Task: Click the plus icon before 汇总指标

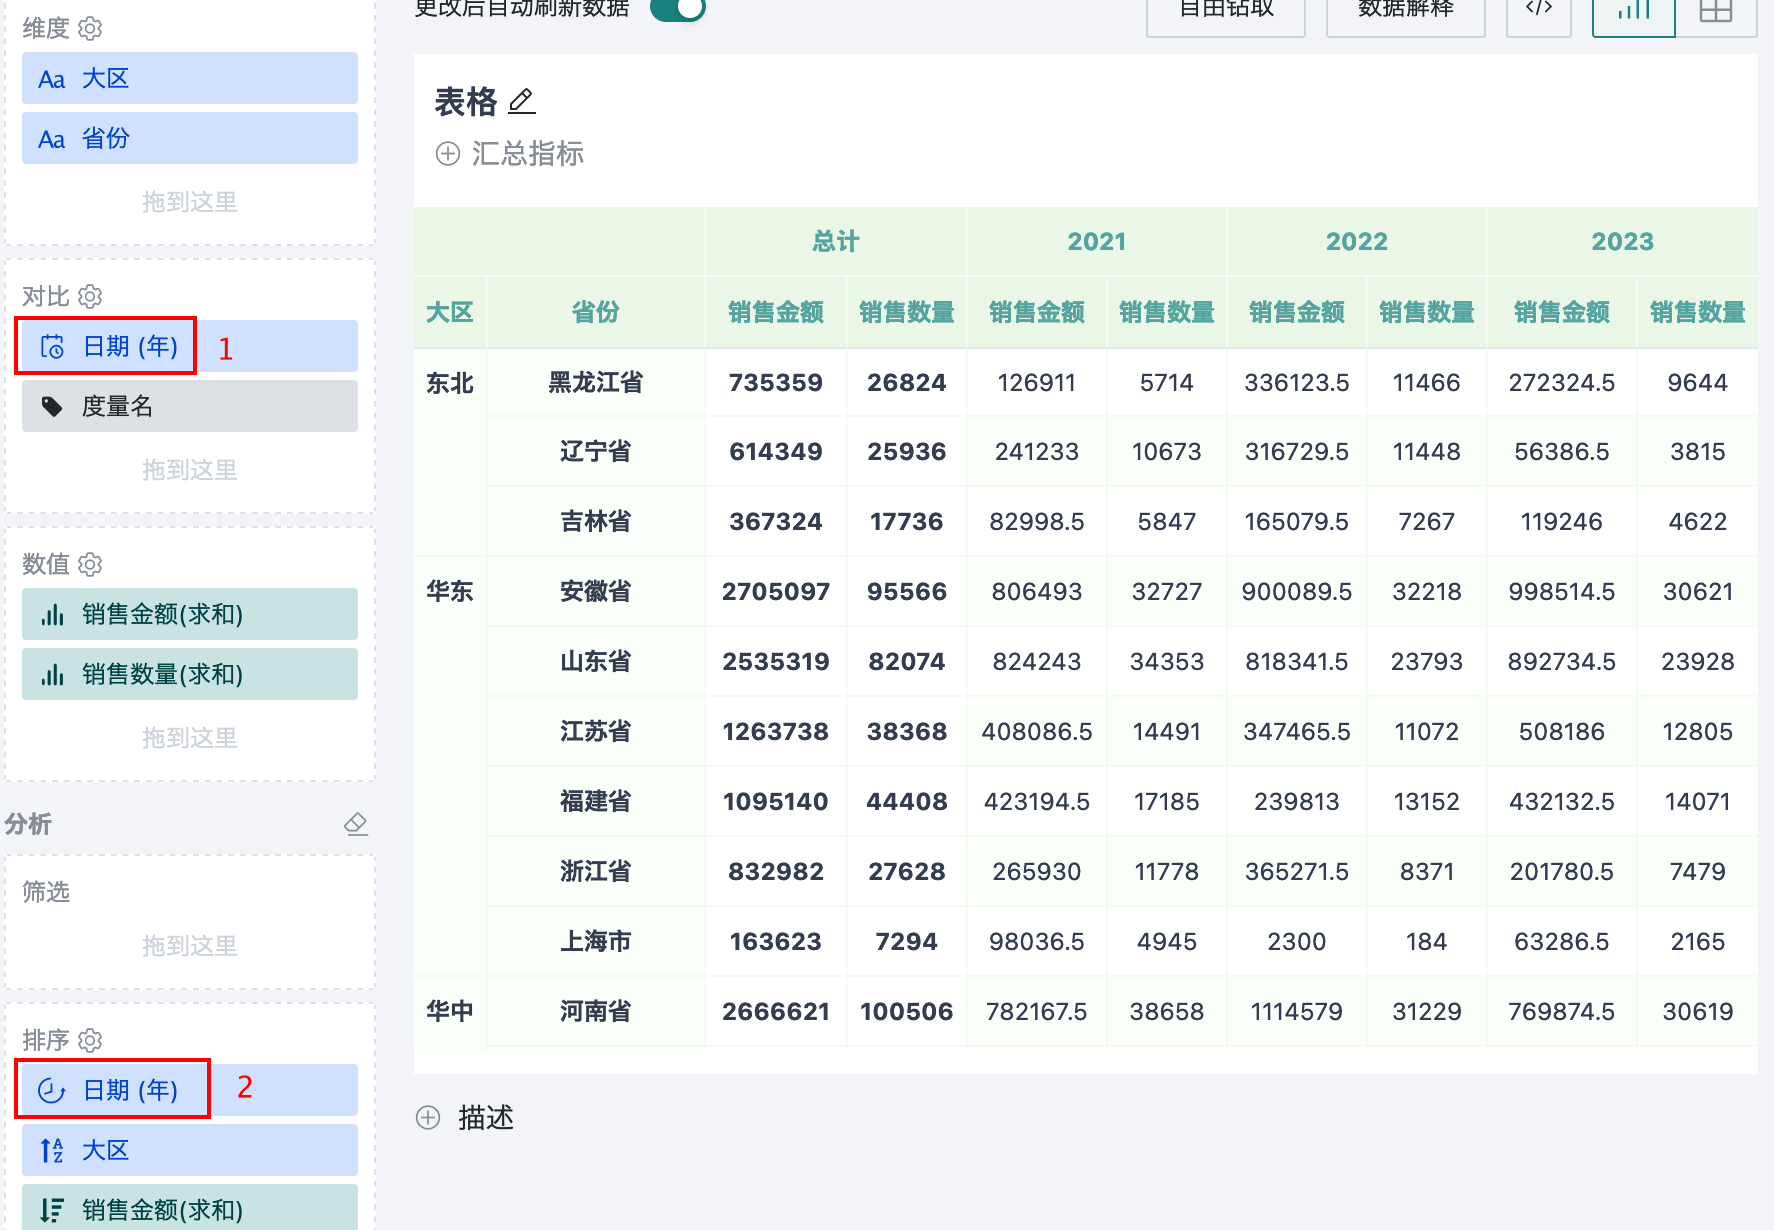Action: tap(448, 153)
